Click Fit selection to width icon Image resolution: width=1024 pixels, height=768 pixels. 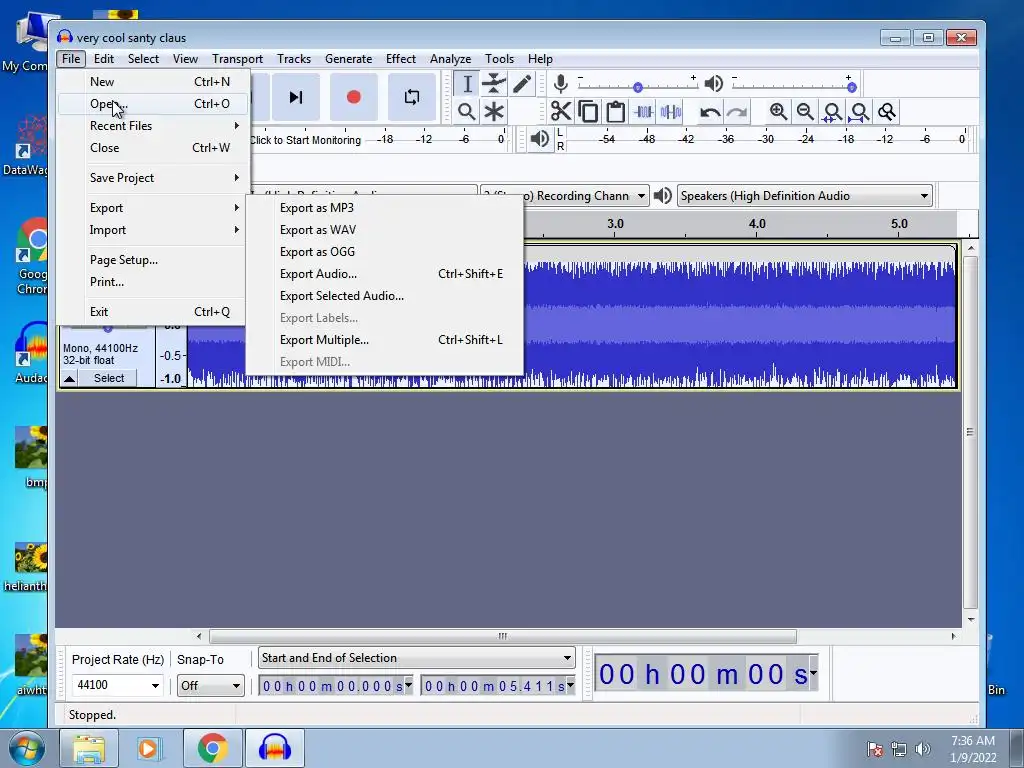[x=832, y=112]
